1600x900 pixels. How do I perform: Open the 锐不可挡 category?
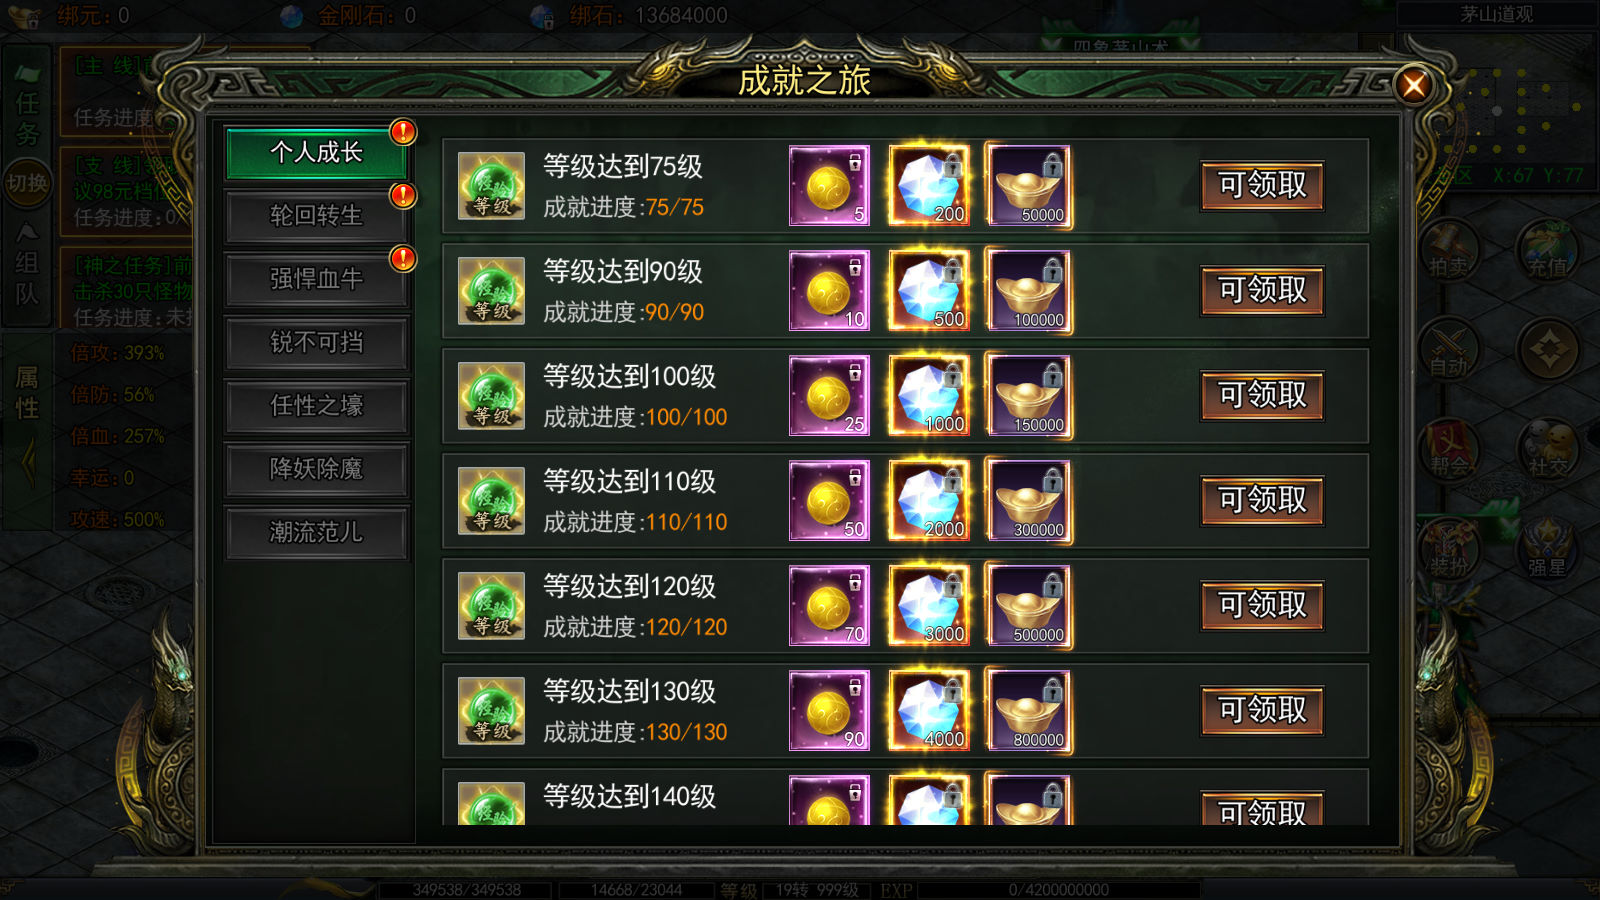tap(316, 343)
